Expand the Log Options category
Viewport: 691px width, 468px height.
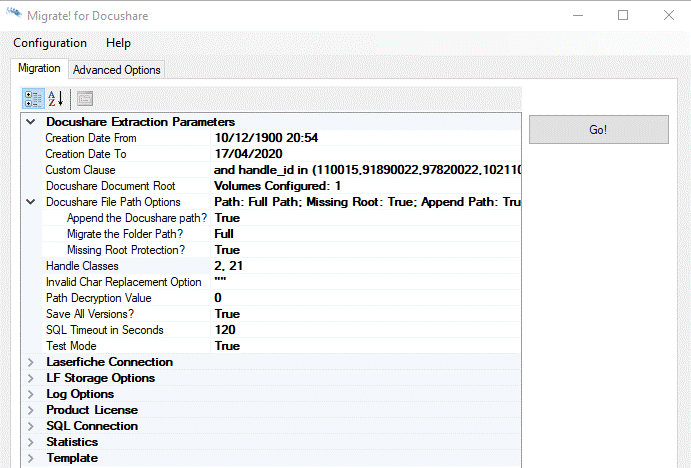pyautogui.click(x=30, y=394)
